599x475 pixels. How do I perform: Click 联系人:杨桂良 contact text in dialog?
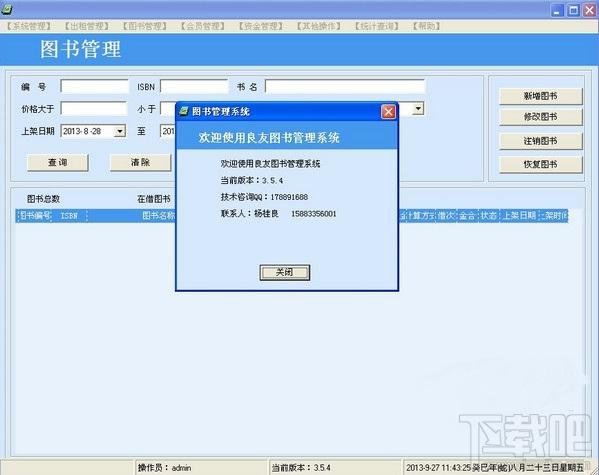(x=278, y=214)
